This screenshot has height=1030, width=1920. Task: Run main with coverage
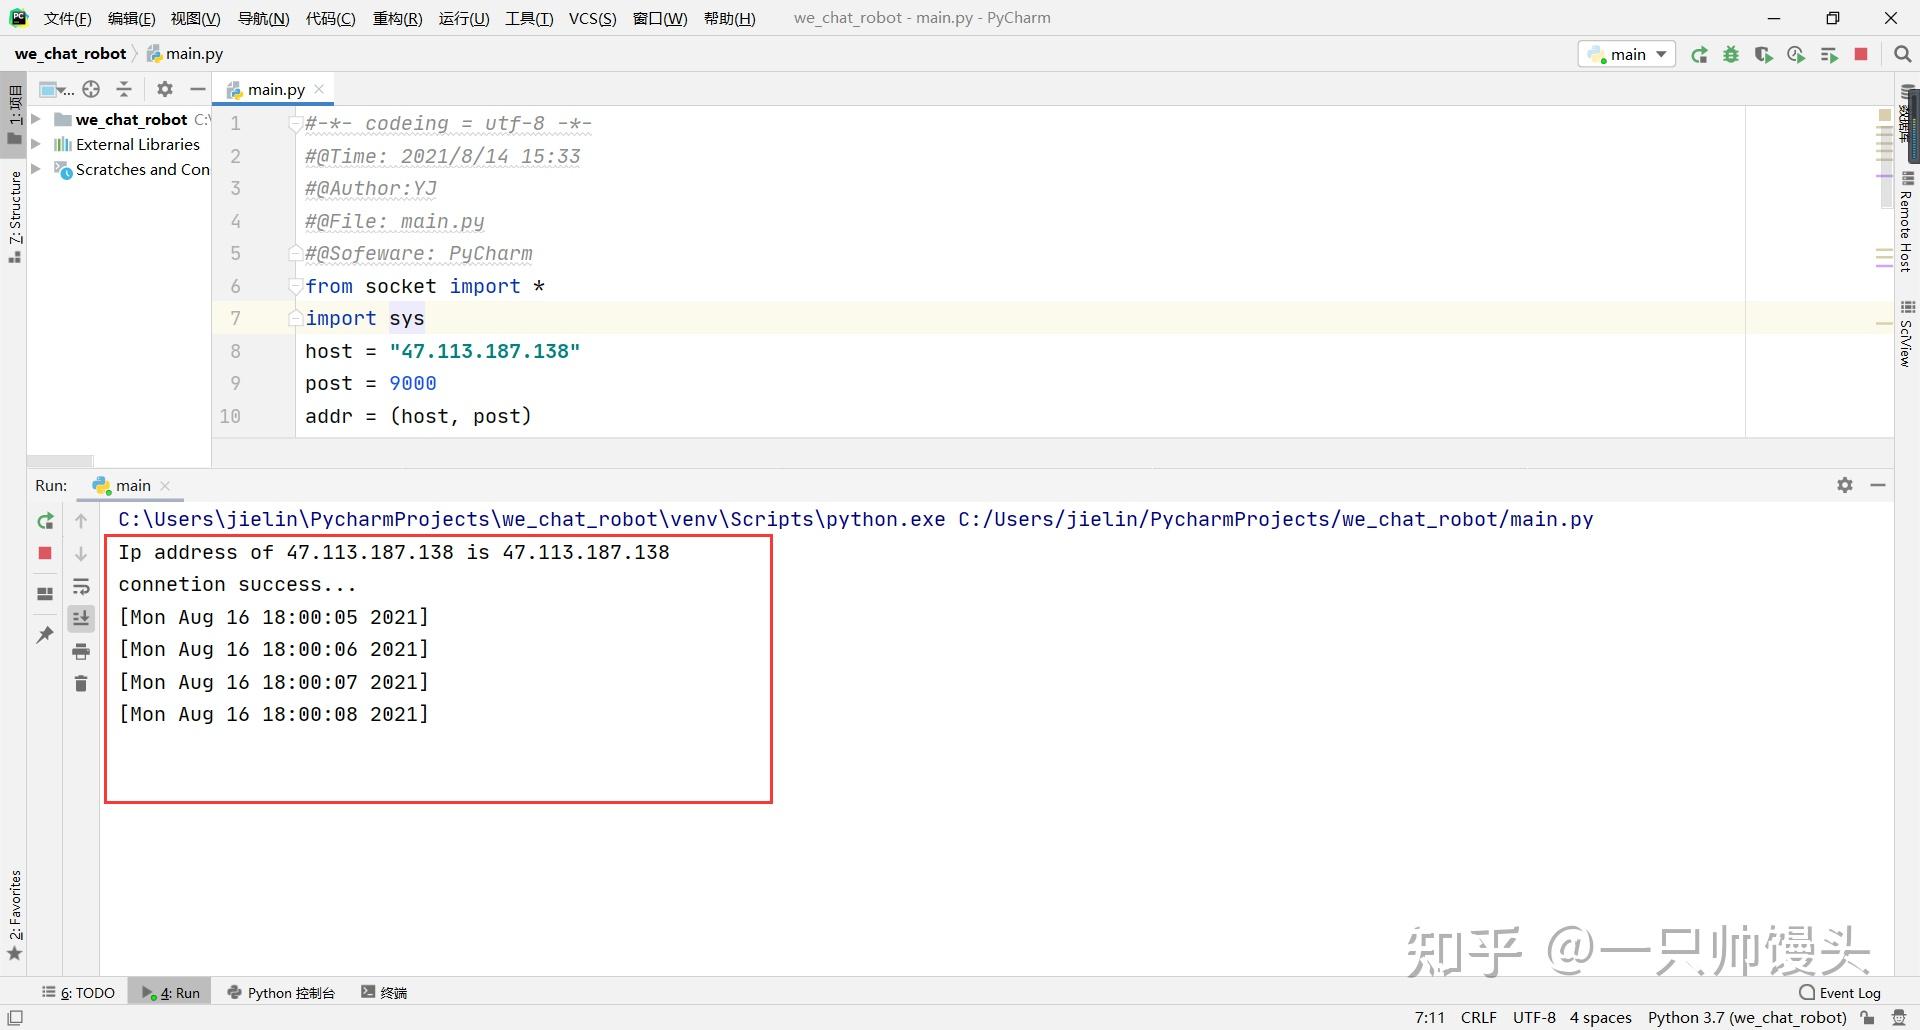point(1763,54)
